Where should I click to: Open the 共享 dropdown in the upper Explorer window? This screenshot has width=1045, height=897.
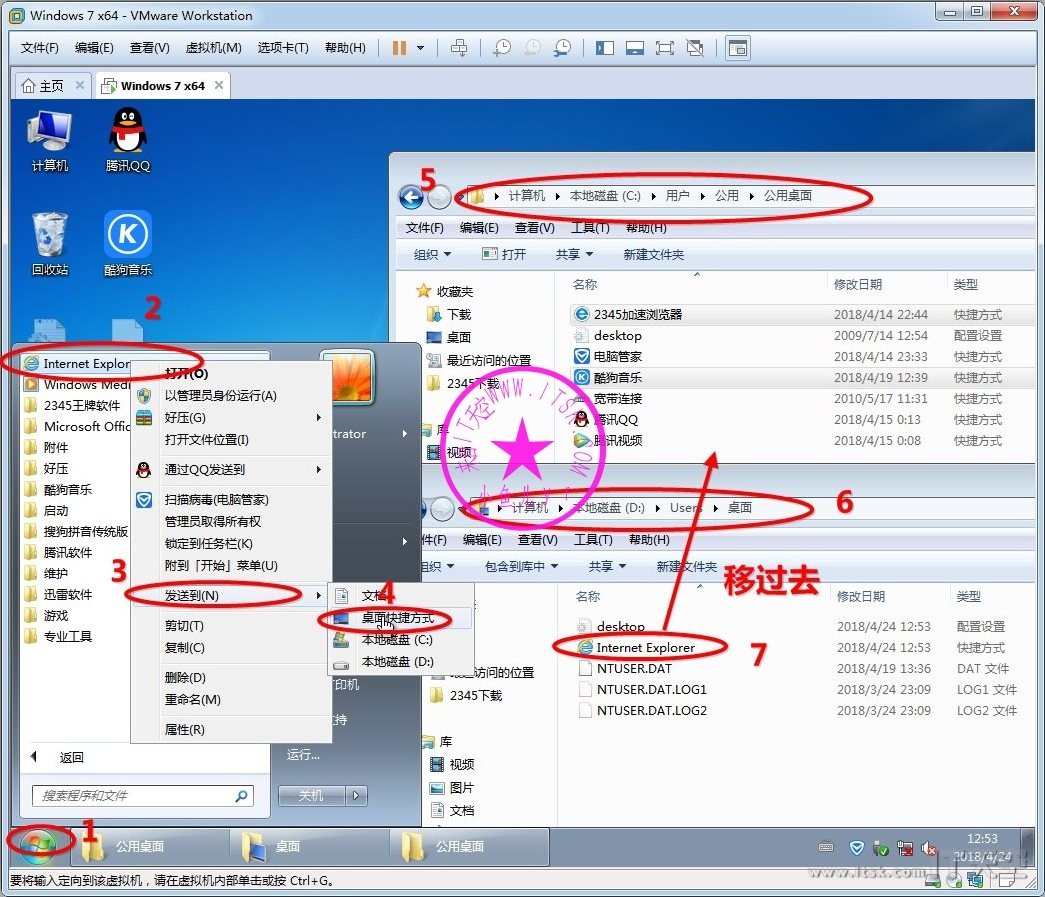(574, 255)
